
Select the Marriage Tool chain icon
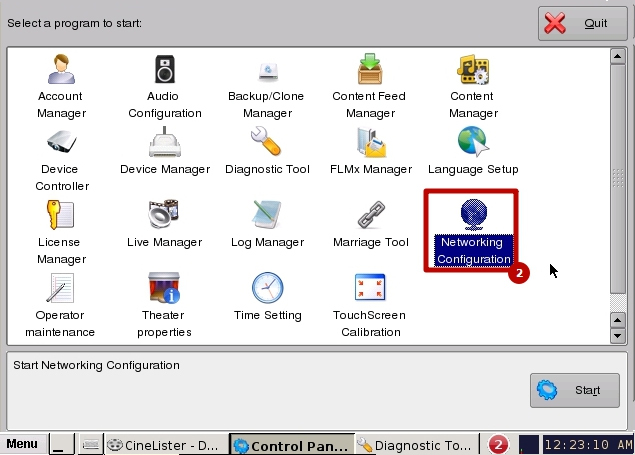pos(371,215)
